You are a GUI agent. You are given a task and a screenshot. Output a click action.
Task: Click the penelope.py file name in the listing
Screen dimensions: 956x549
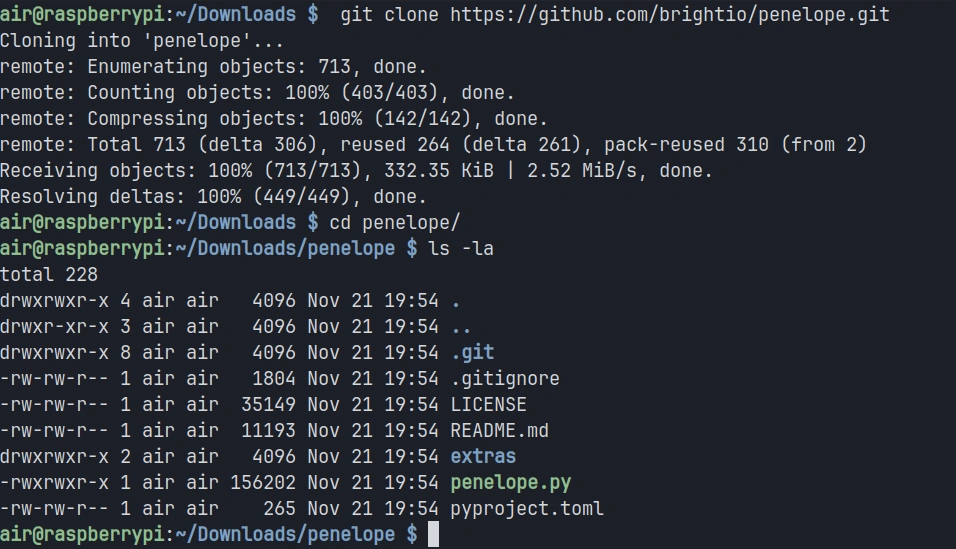click(x=510, y=482)
